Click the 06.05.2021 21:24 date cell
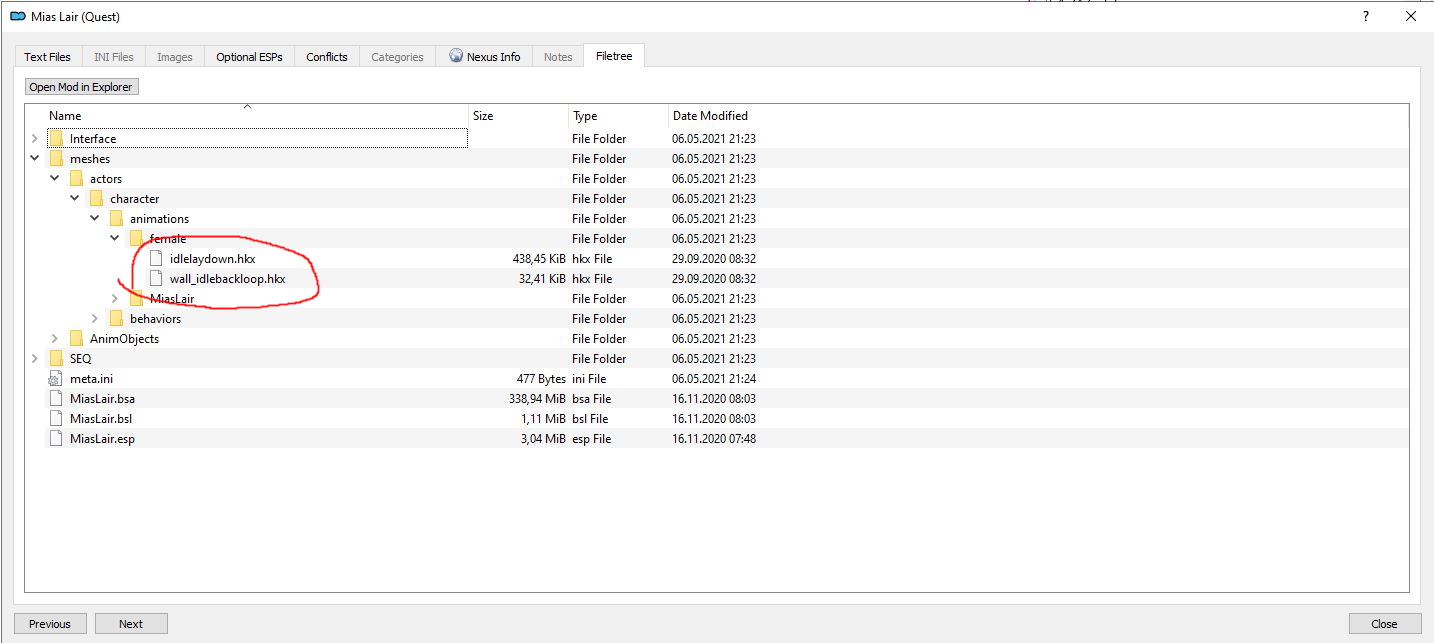1434x643 pixels. coord(714,379)
